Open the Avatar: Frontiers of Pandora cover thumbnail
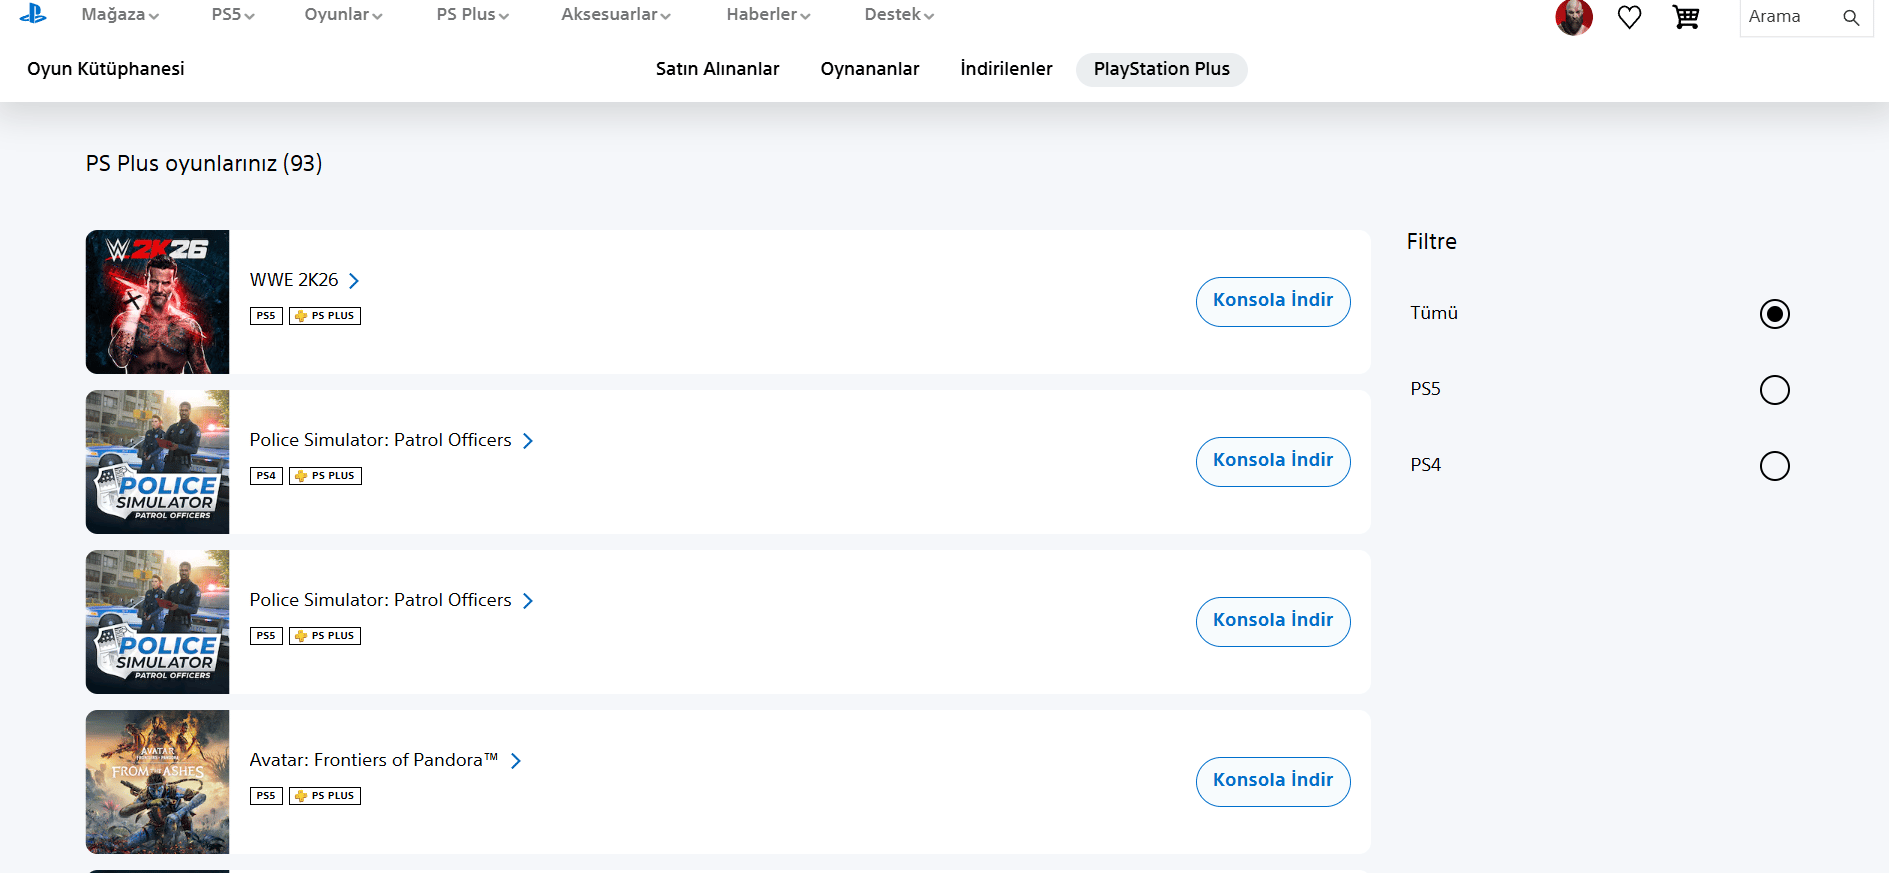Viewport: 1889px width, 873px height. pyautogui.click(x=157, y=782)
